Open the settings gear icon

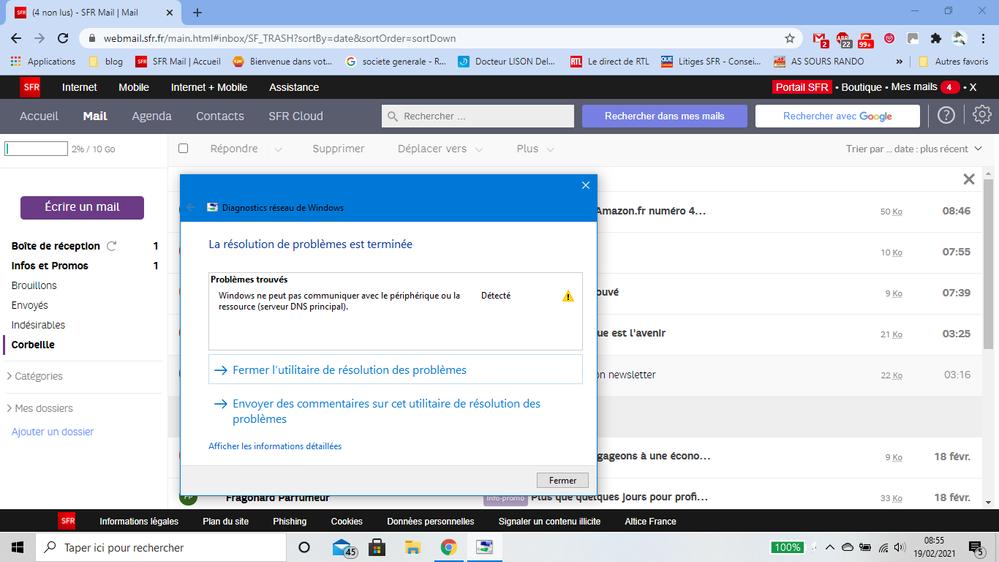tap(982, 116)
